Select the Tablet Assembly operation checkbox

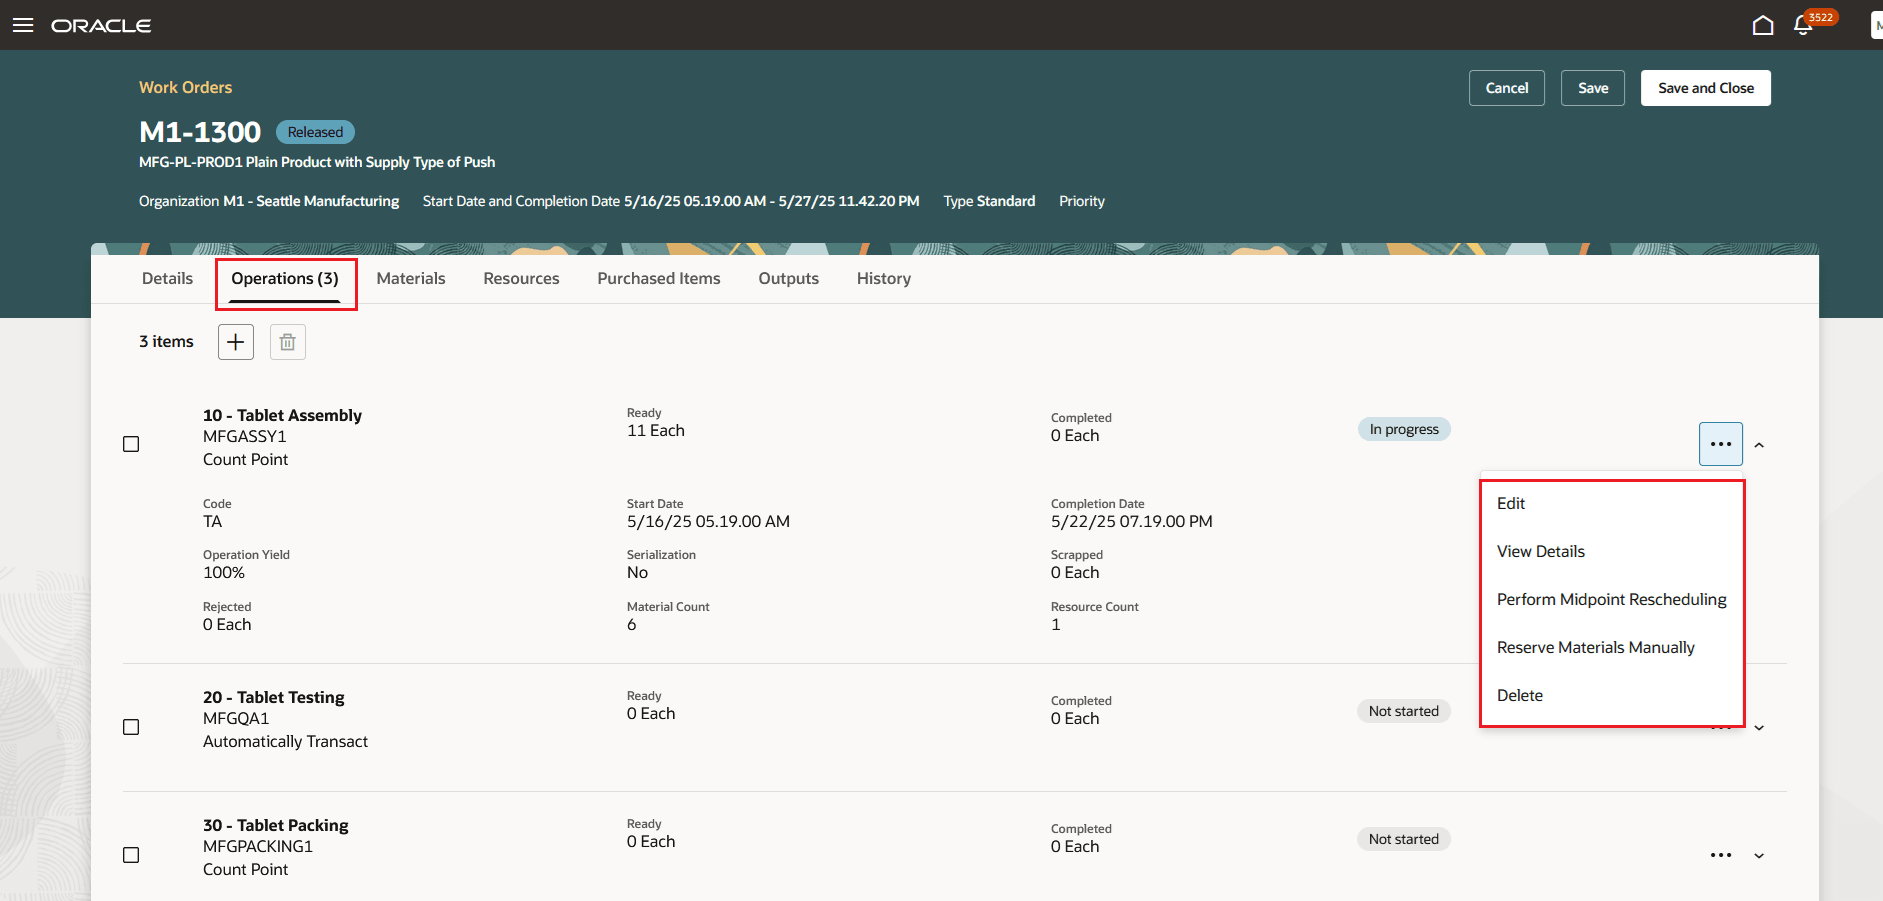(131, 444)
